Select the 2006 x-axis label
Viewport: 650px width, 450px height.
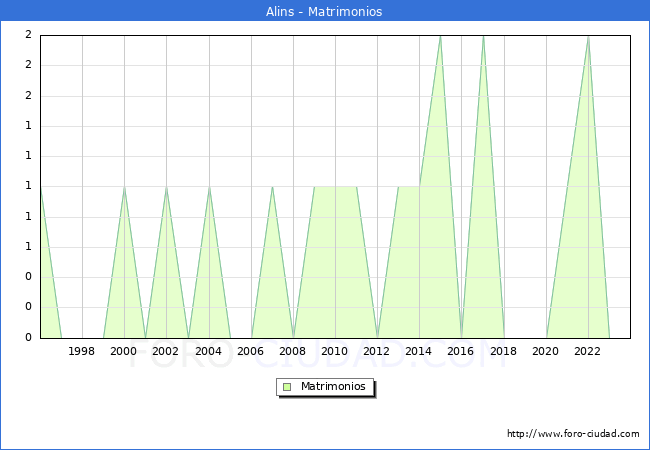click(251, 351)
